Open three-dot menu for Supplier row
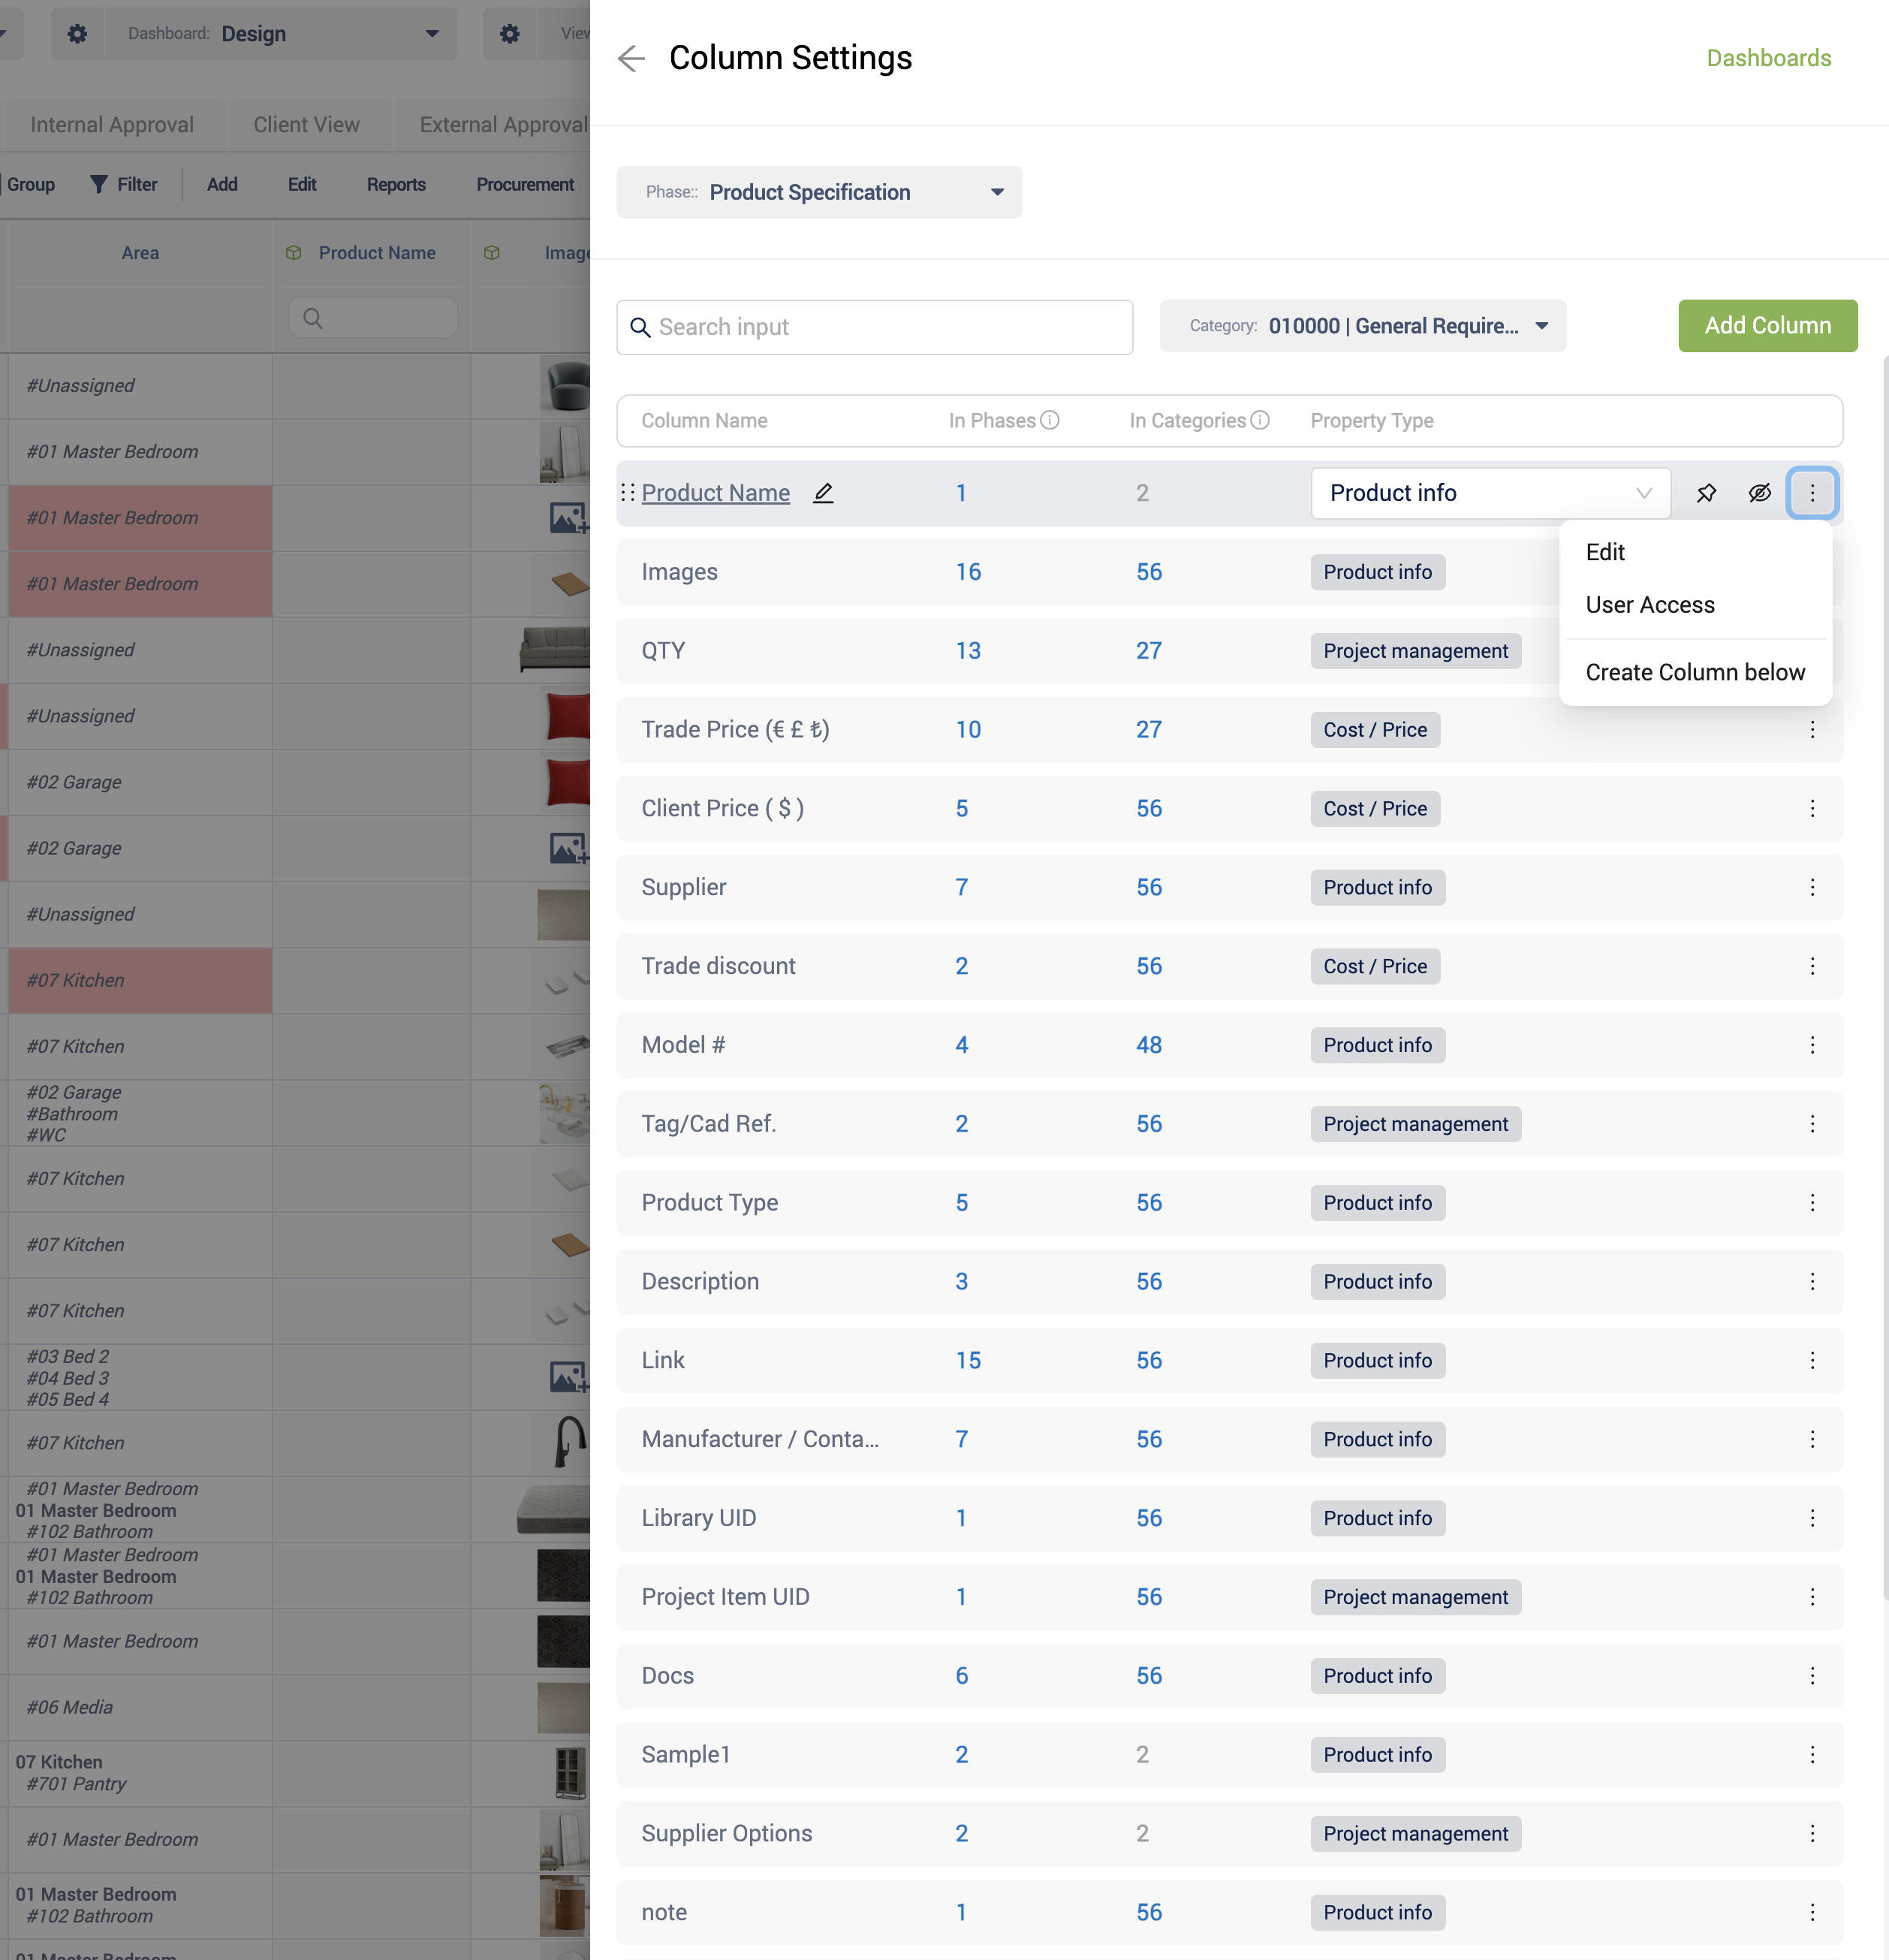 tap(1812, 888)
